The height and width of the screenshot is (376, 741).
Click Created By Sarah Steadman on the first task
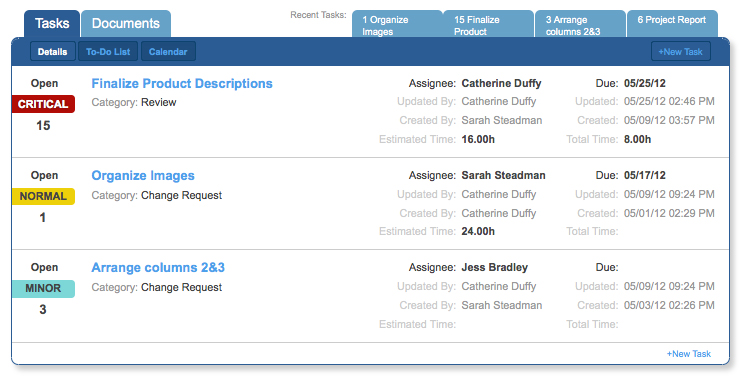tap(502, 120)
